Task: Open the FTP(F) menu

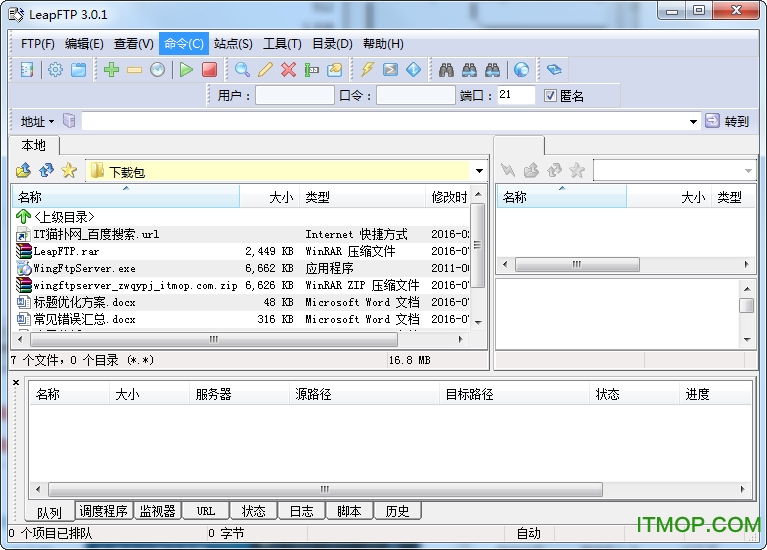Action: 38,44
